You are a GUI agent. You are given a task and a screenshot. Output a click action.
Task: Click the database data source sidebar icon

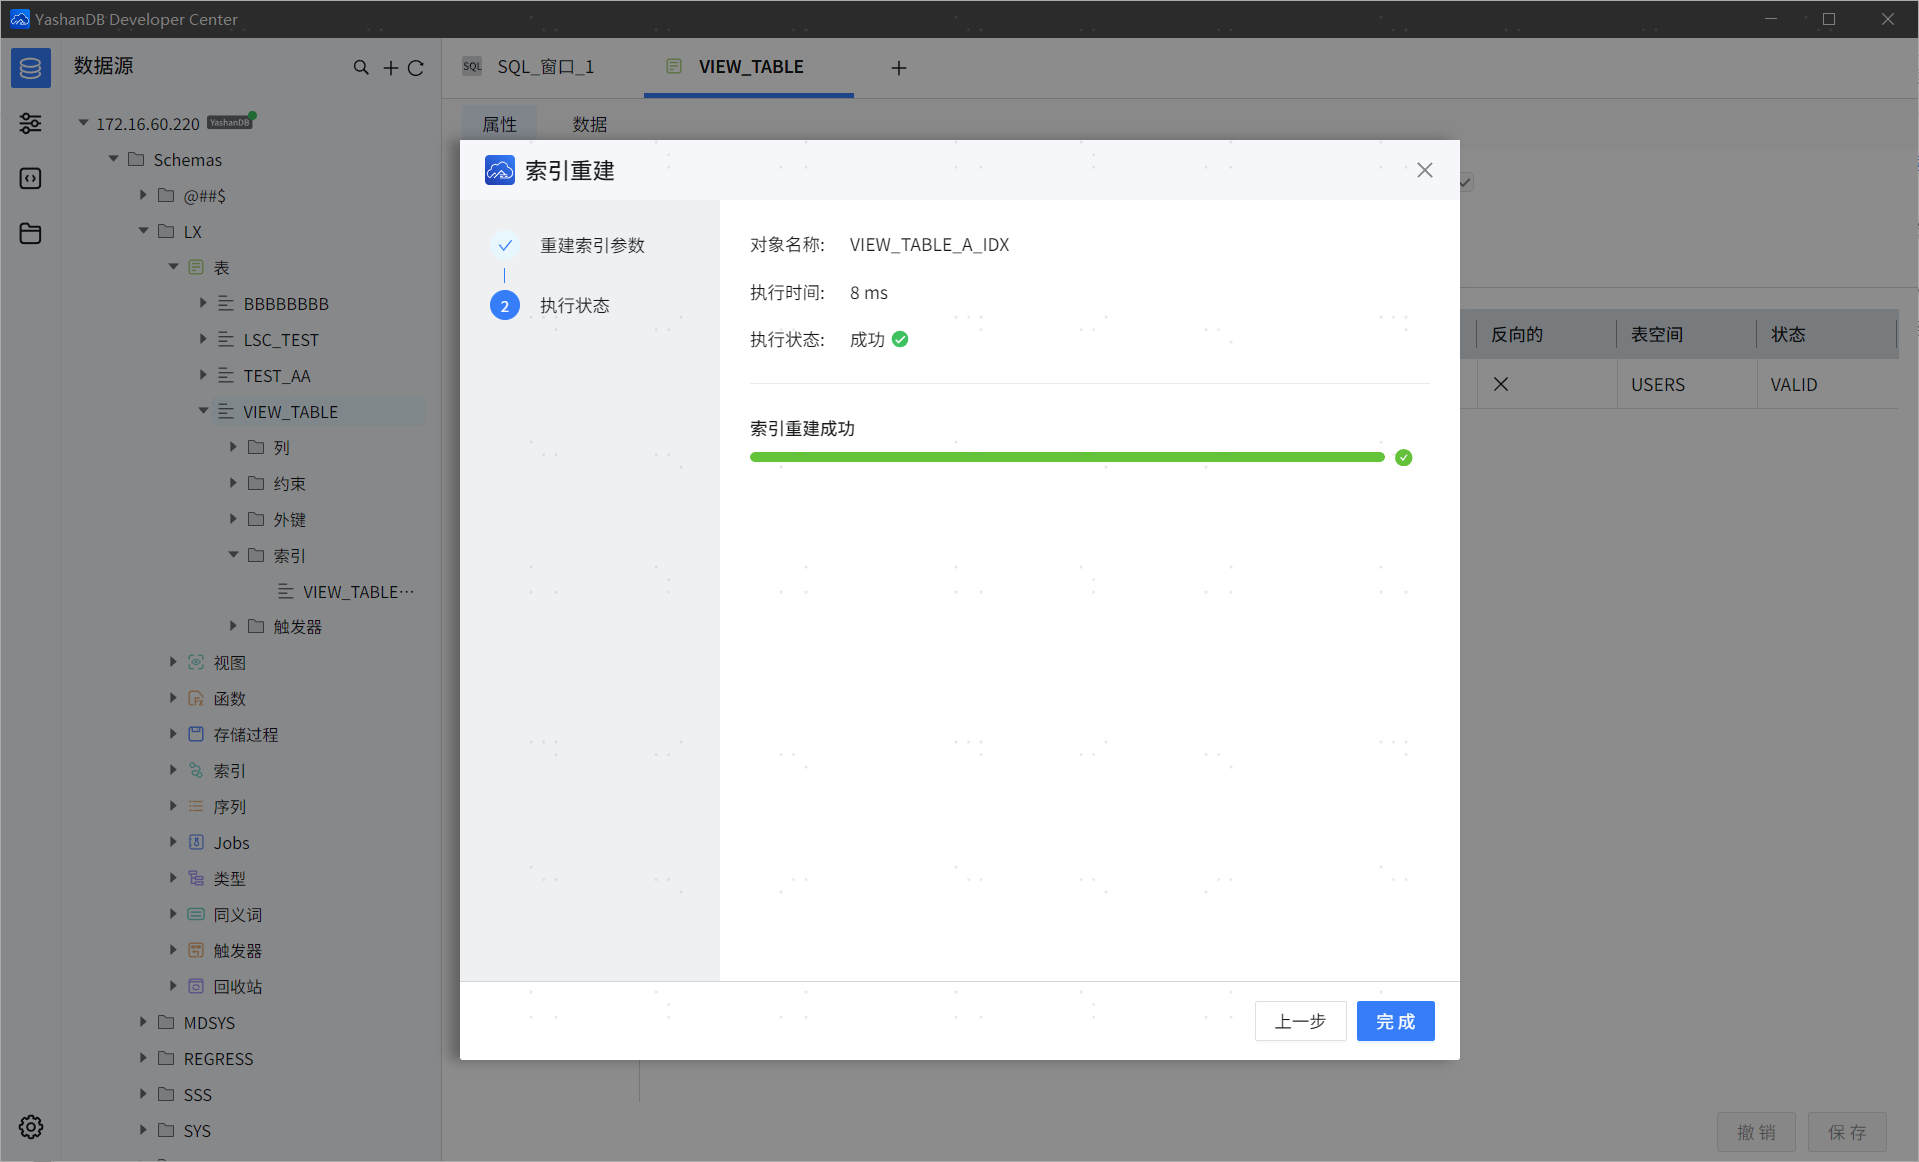[30, 68]
